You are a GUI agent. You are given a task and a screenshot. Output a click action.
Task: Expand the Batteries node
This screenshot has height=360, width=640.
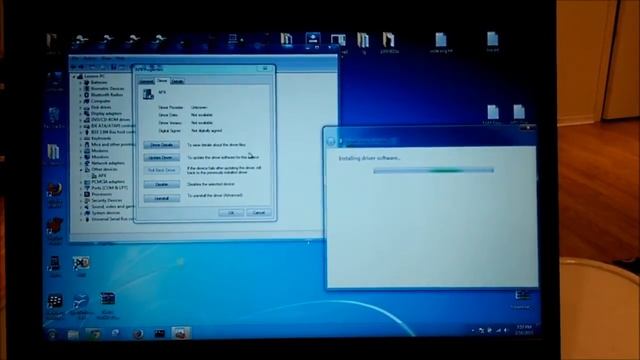pos(81,82)
